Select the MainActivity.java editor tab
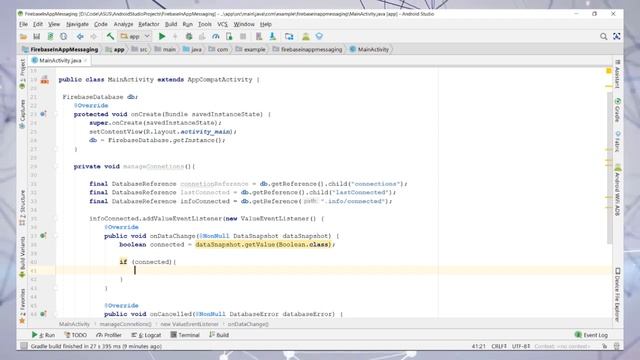Viewport: 640px width, 360px height. pyautogui.click(x=60, y=60)
